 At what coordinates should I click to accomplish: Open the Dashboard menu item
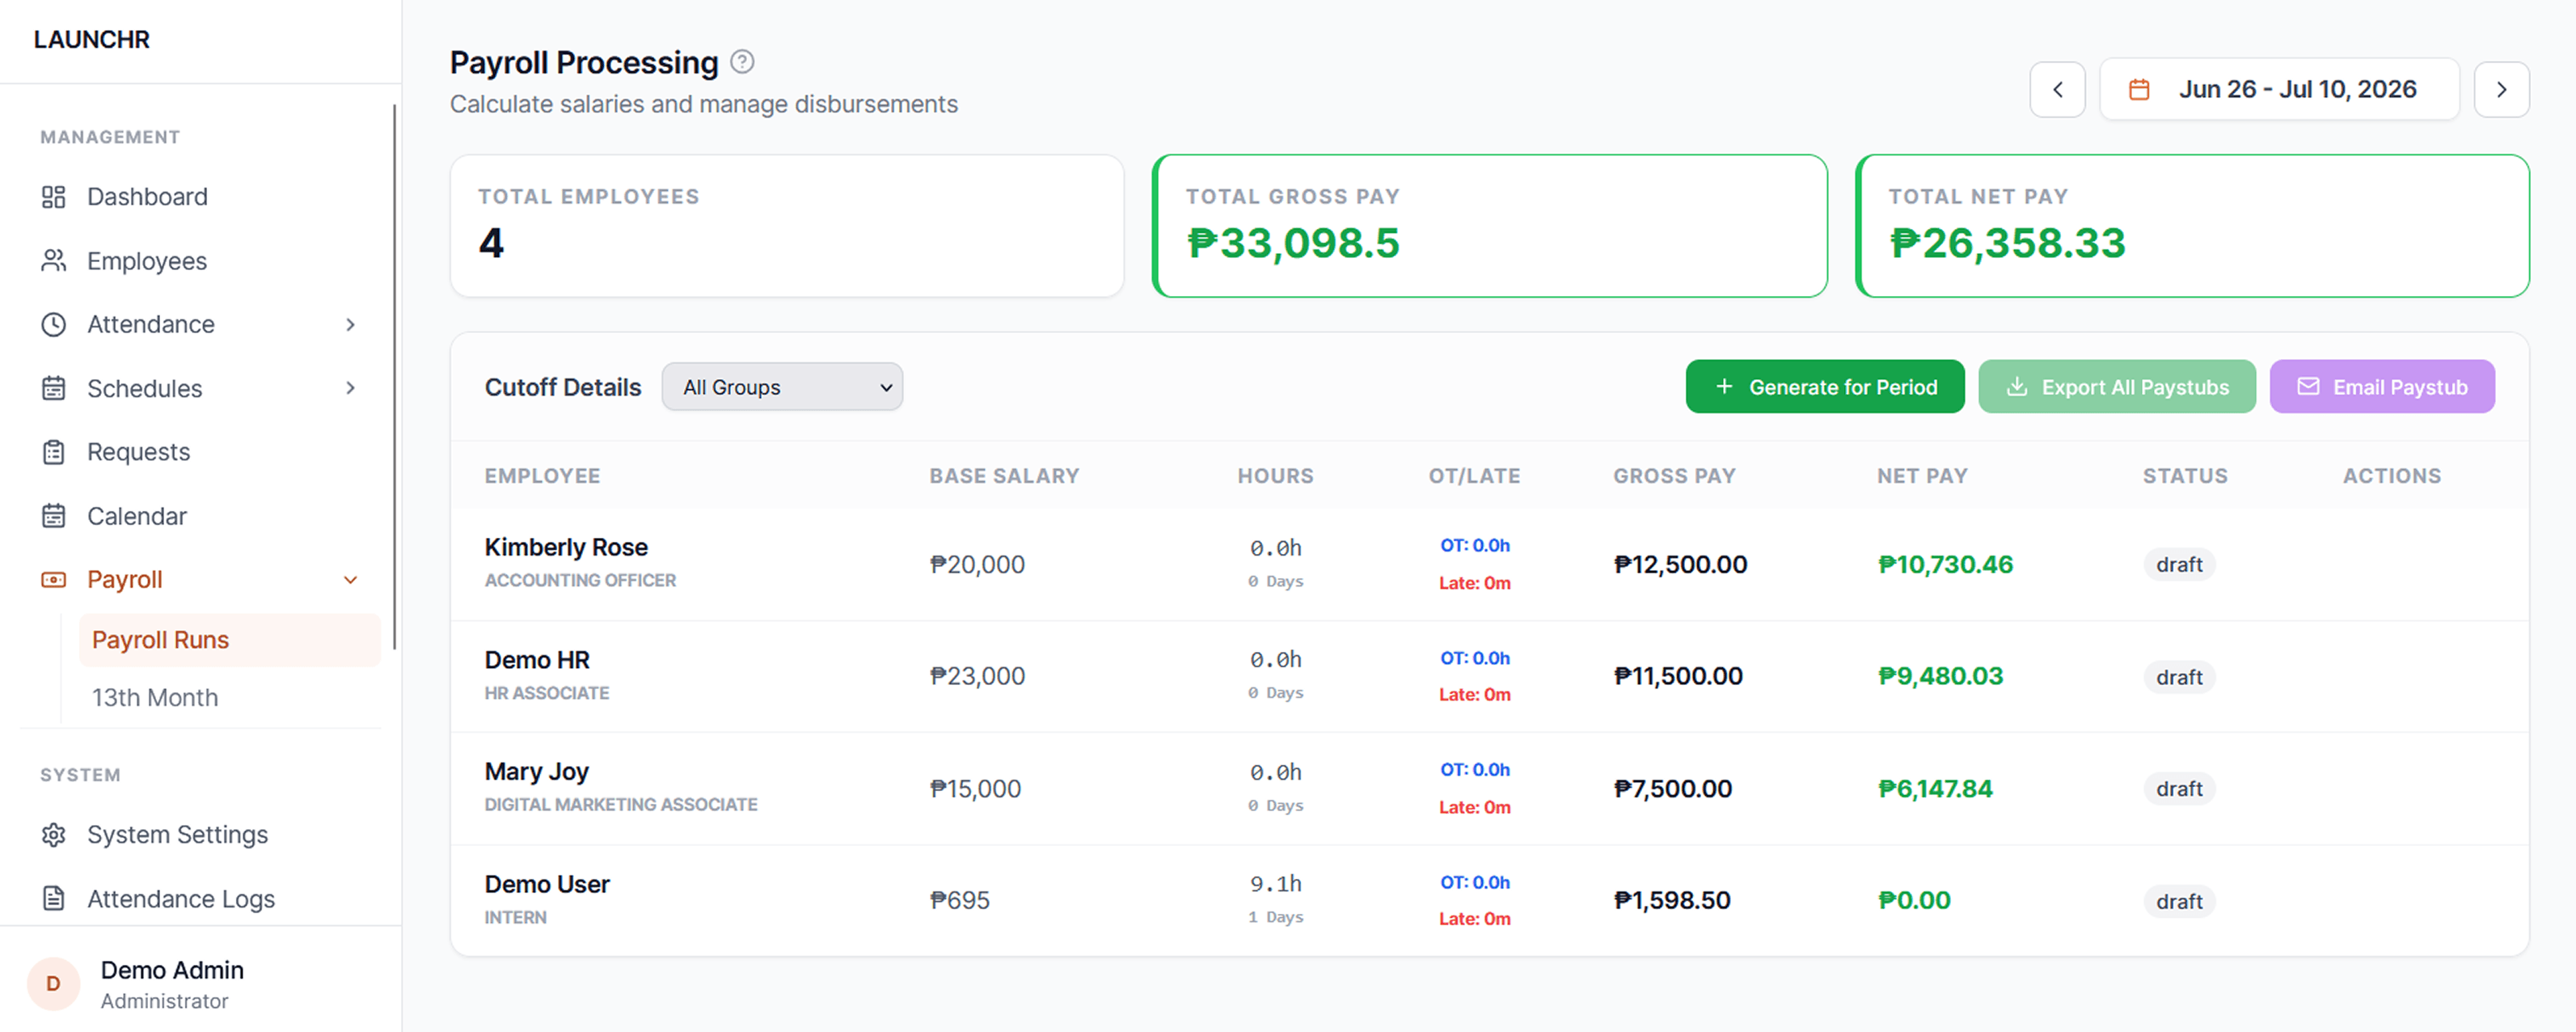[200, 197]
